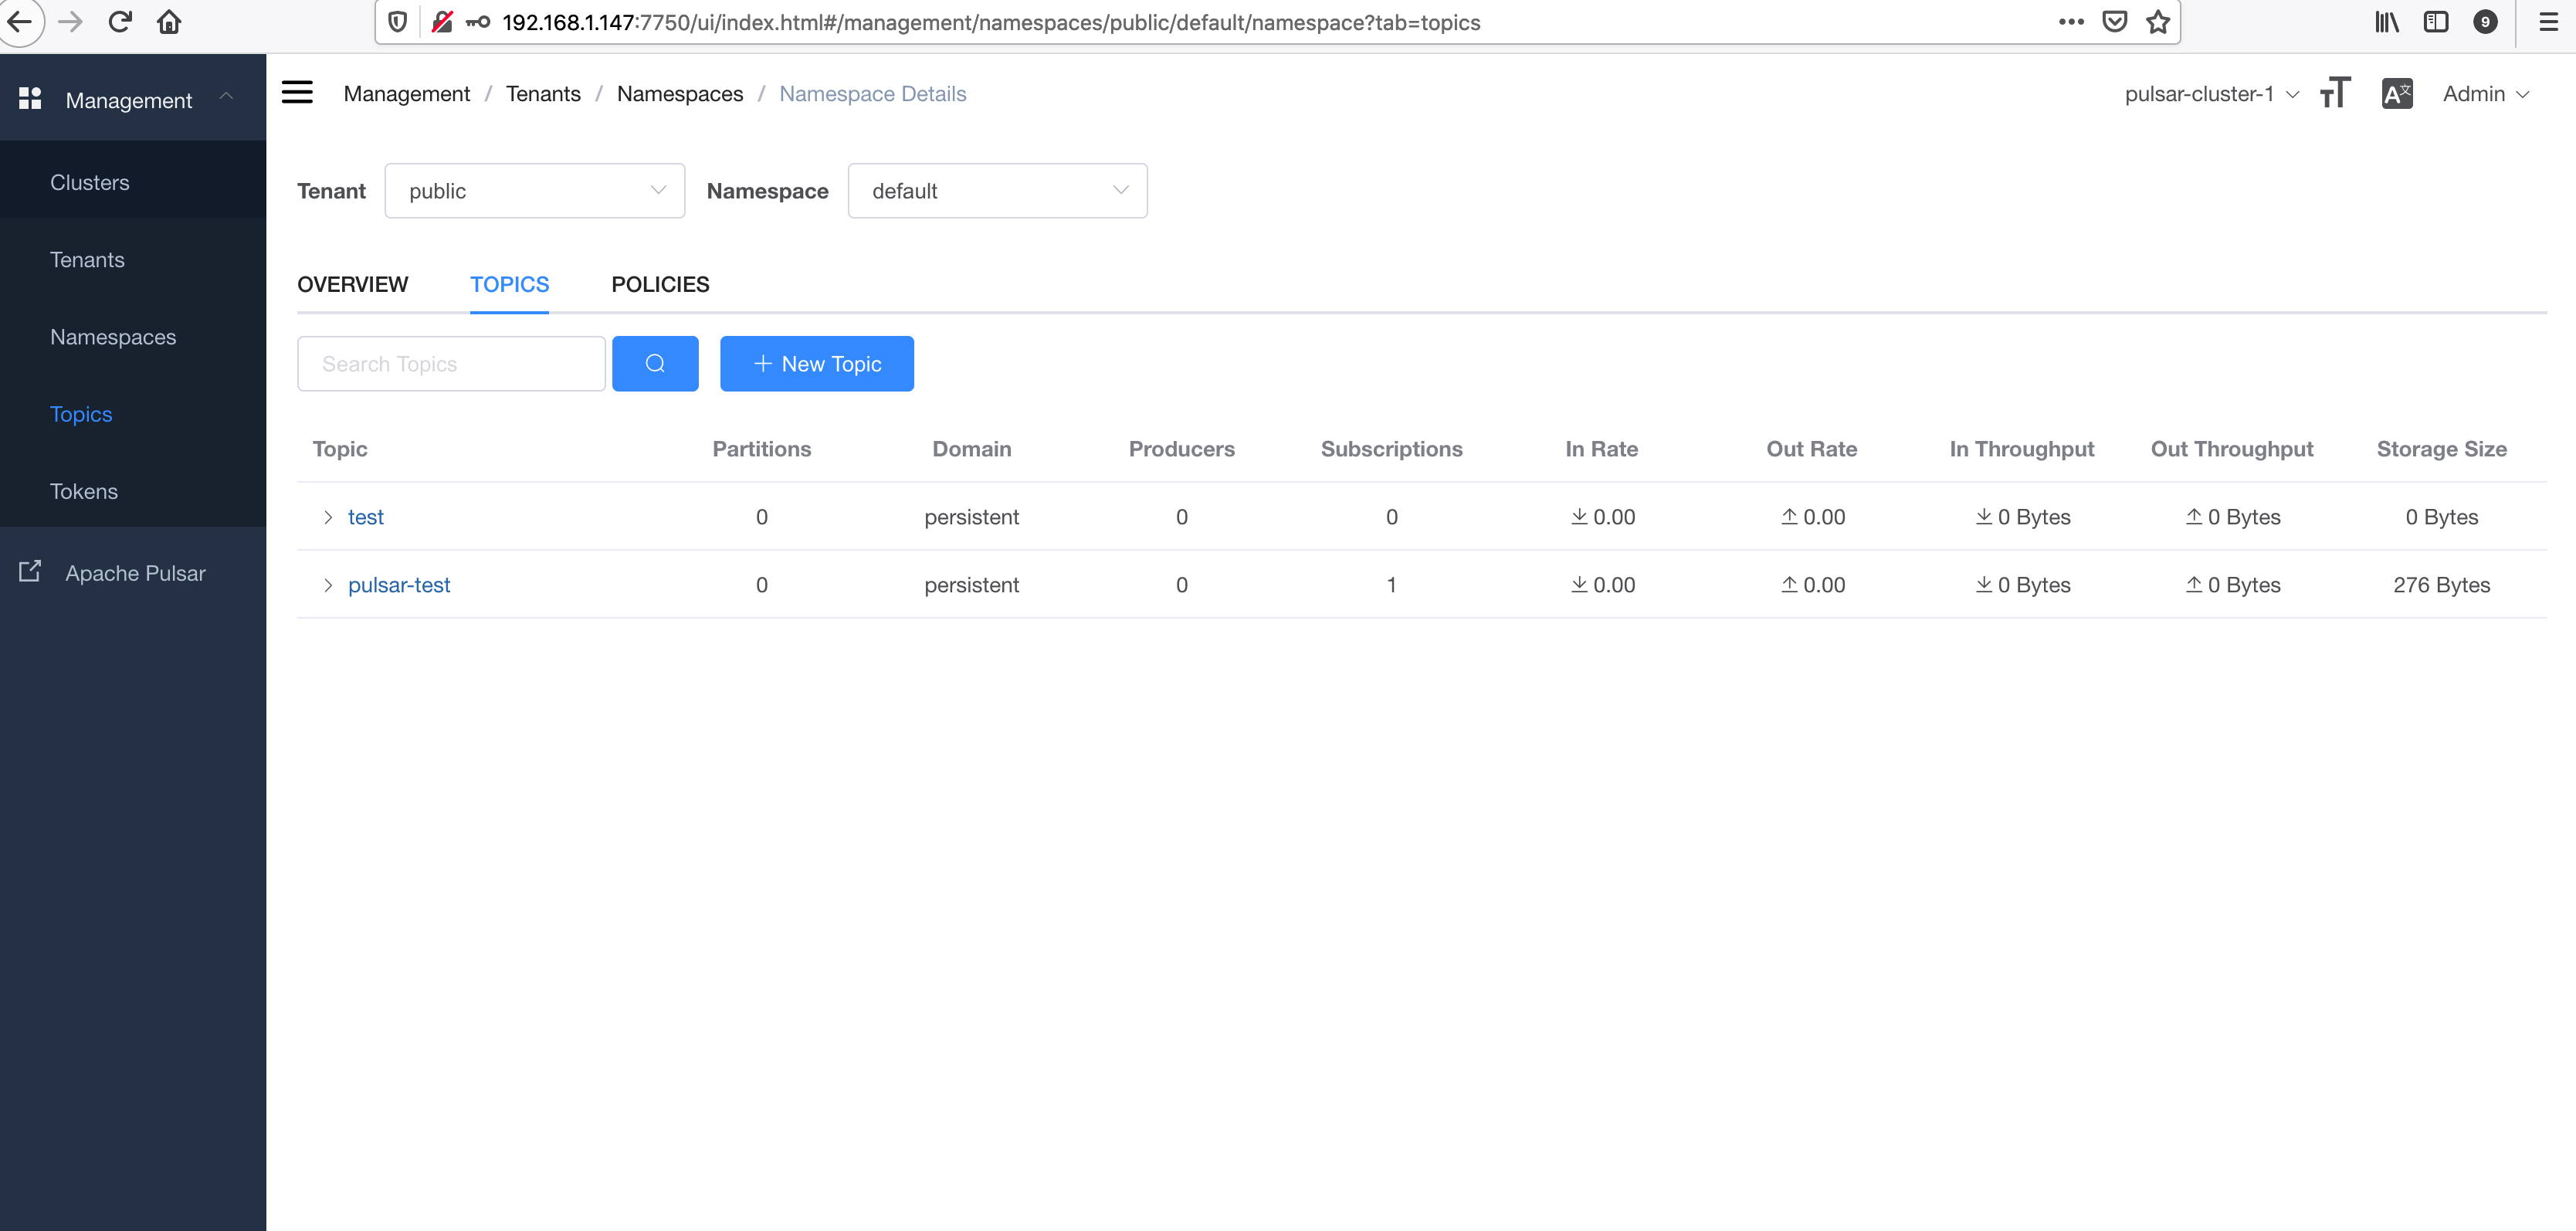Click the New Topic button

(x=816, y=364)
